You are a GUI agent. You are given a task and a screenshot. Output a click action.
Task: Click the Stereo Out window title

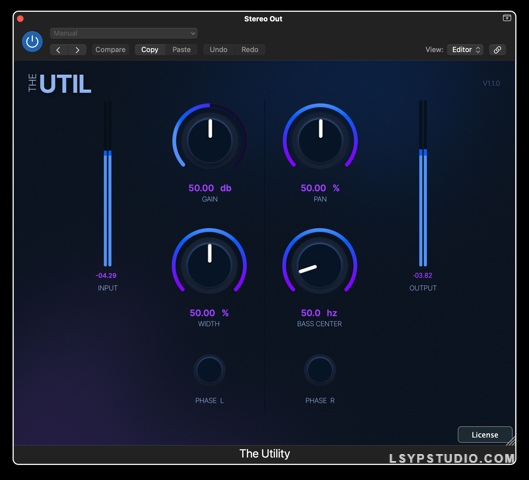(x=263, y=19)
